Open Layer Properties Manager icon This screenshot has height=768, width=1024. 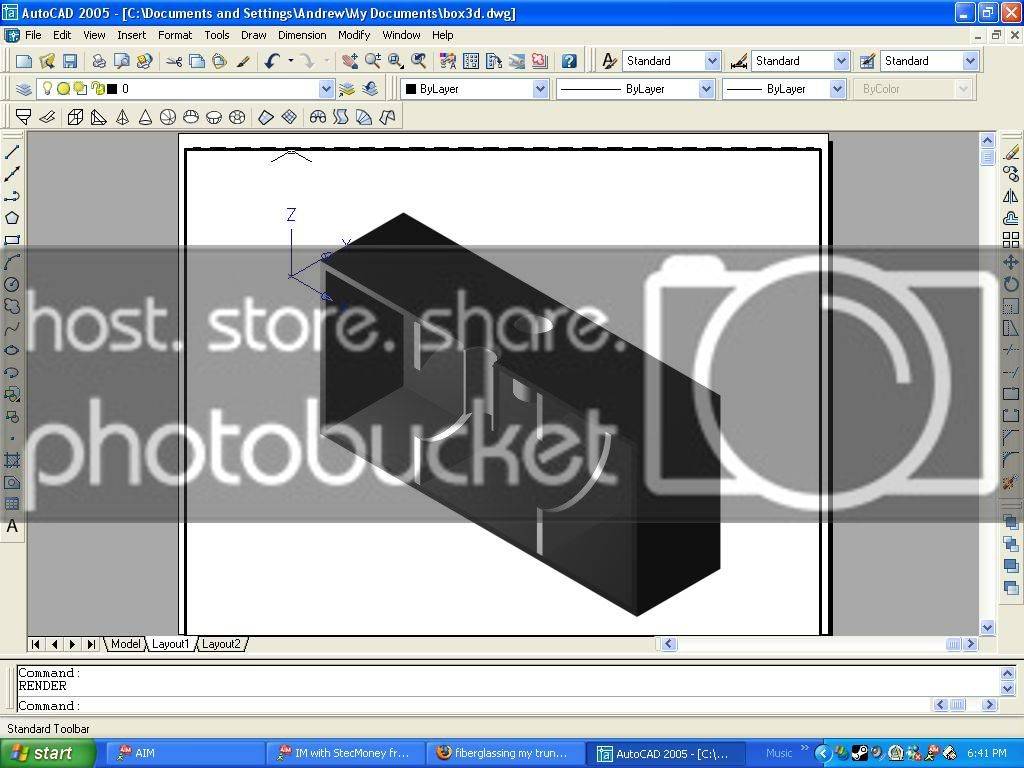pyautogui.click(x=24, y=89)
